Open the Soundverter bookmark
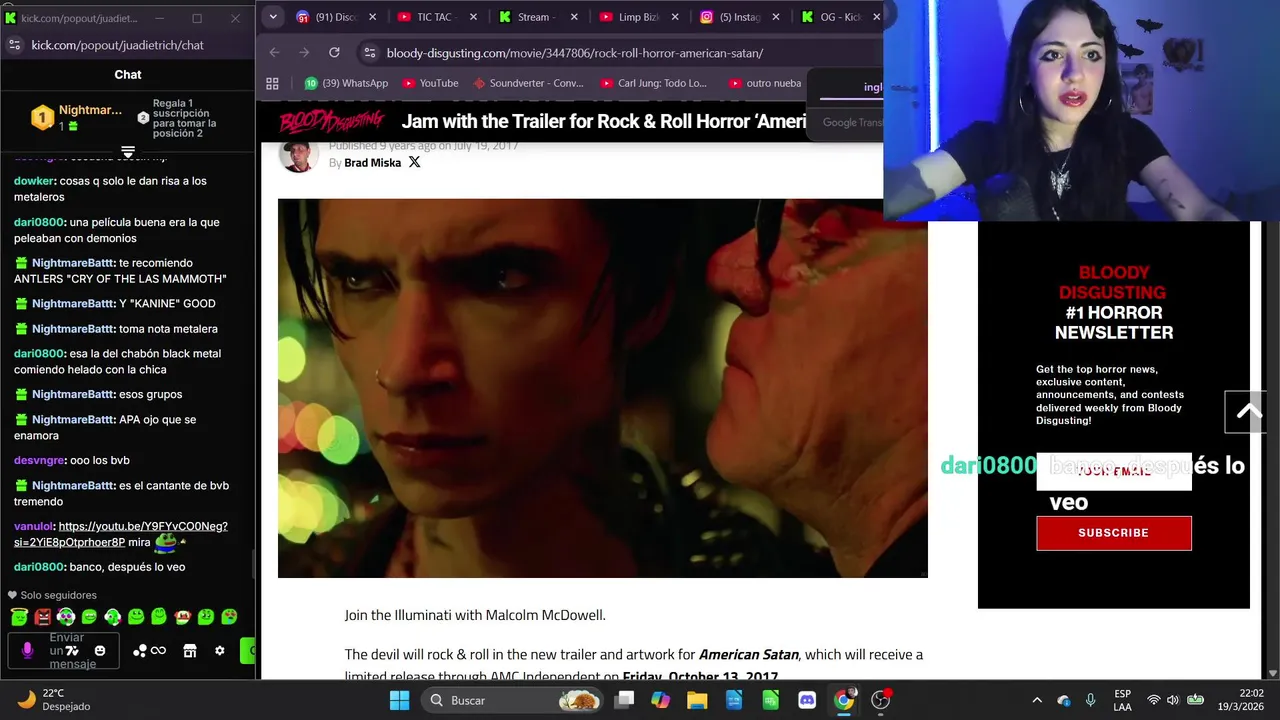1280x720 pixels. click(529, 83)
